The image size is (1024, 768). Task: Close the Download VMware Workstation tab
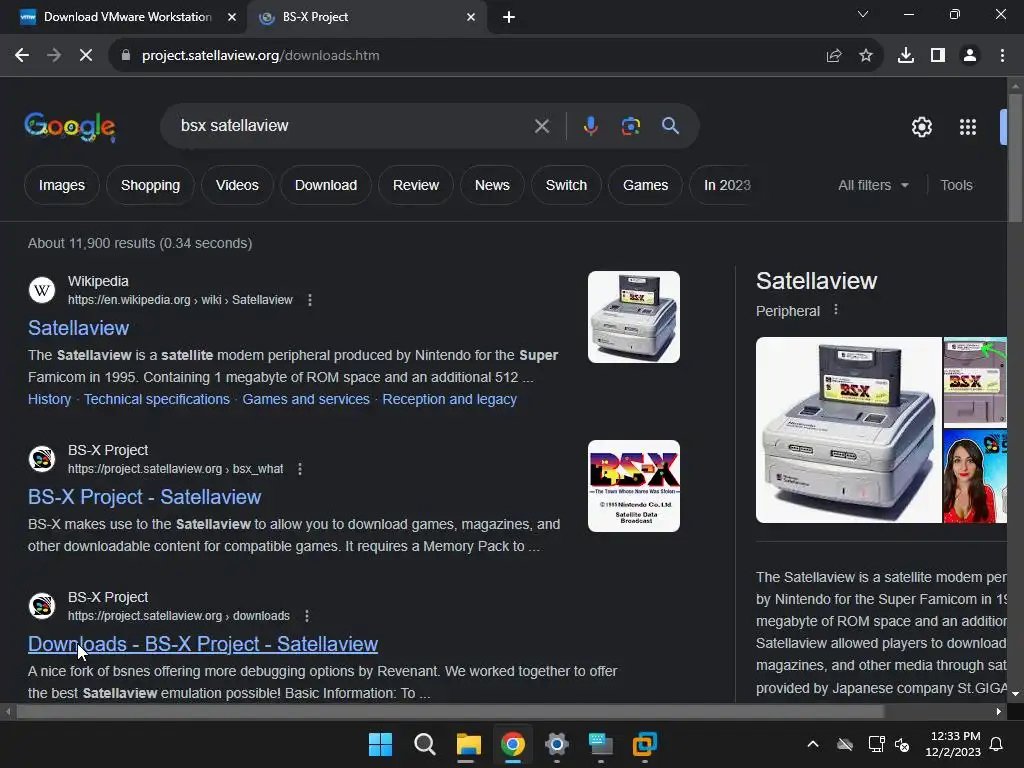pos(232,17)
